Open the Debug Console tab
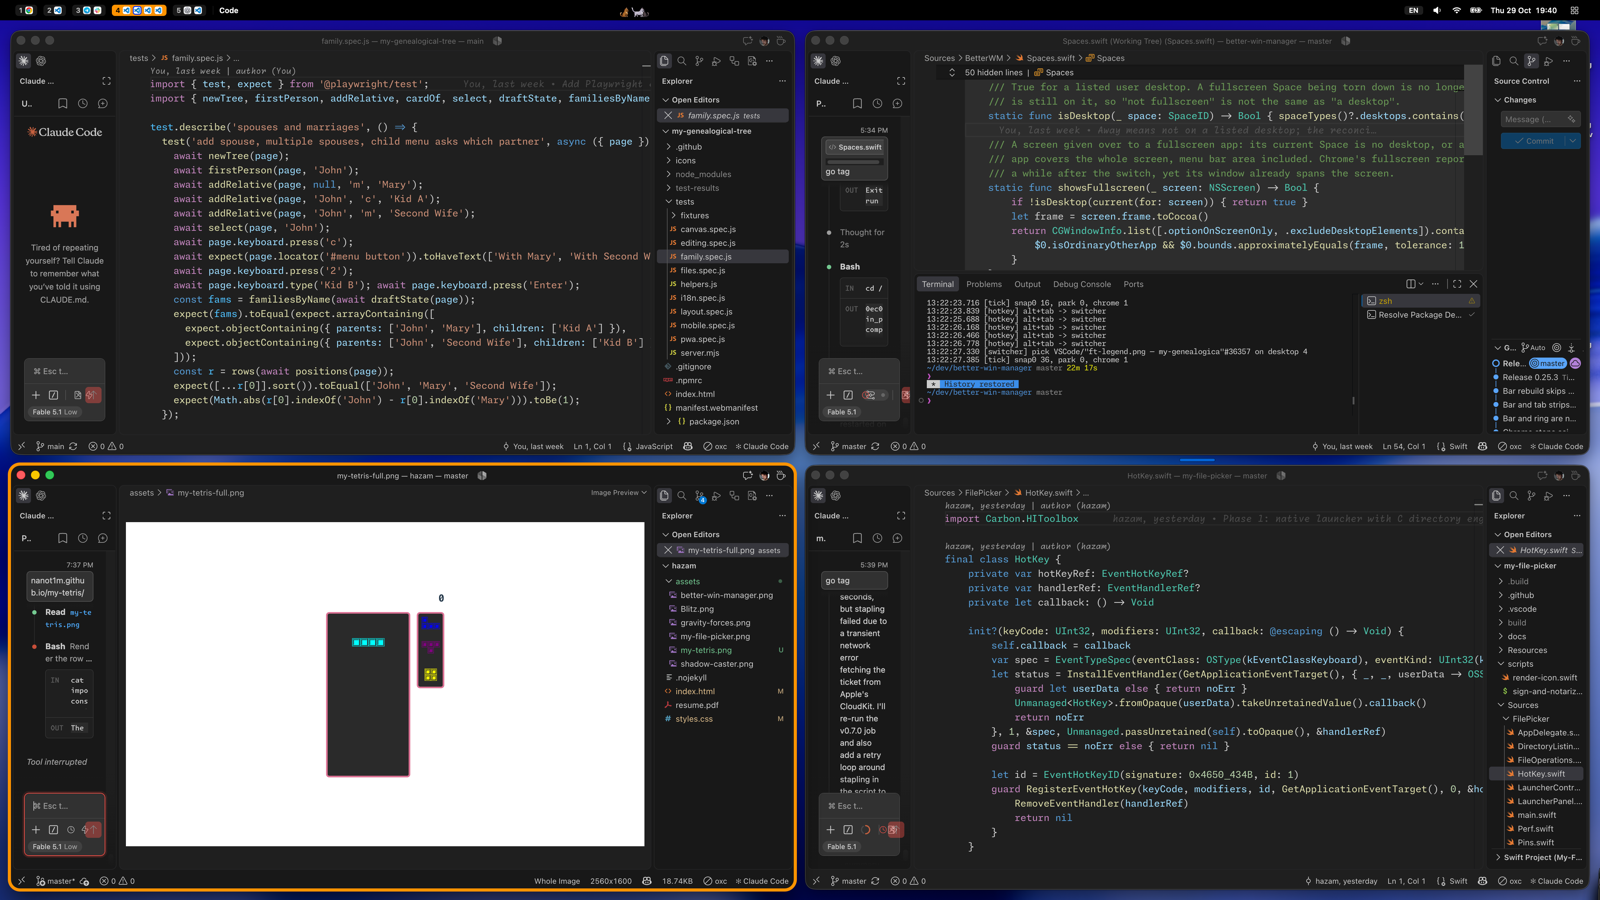Screen dimensions: 1600x900 point(1082,284)
